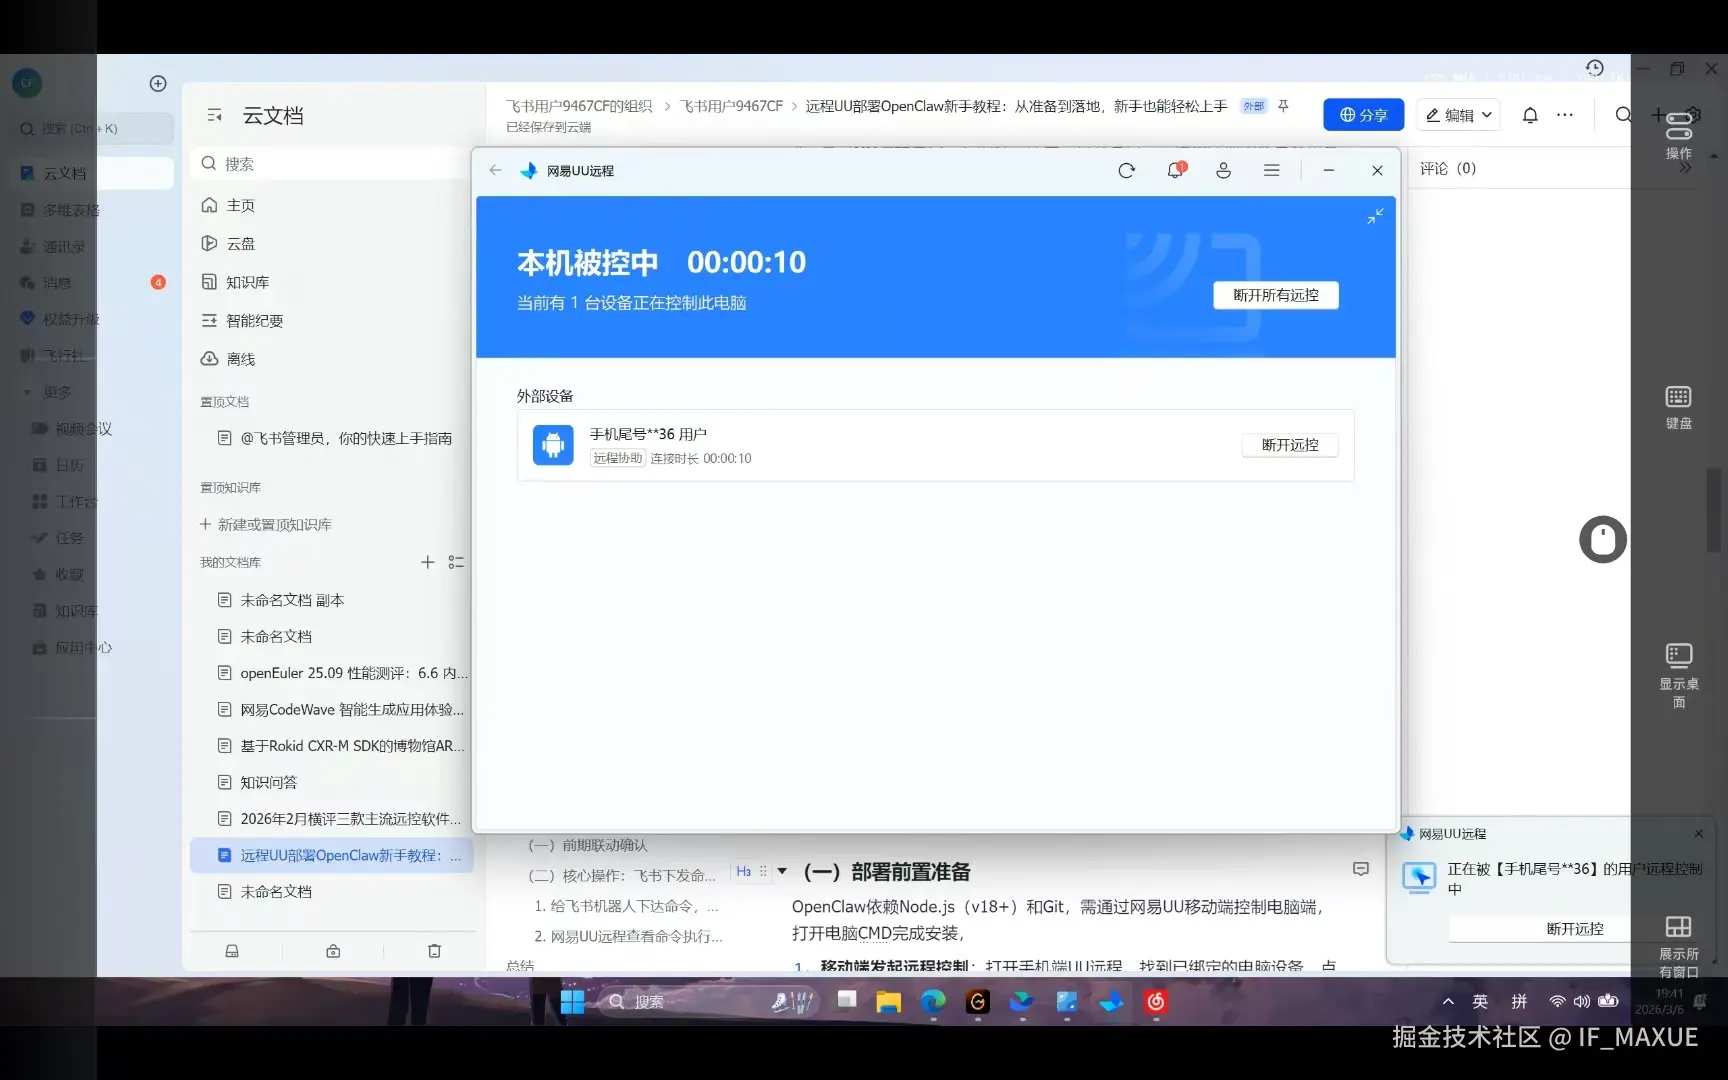
Task: Open openEuler 25.09 性能测评 document
Action: [342, 673]
